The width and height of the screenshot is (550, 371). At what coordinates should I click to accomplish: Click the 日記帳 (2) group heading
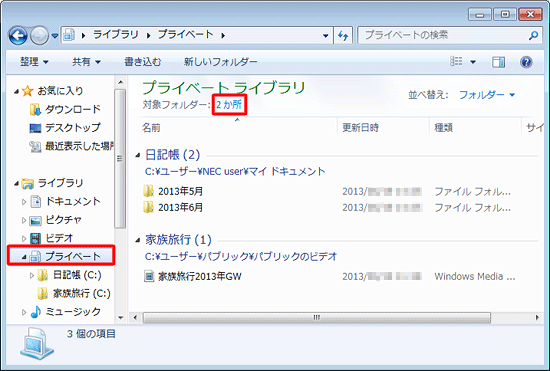point(173,155)
